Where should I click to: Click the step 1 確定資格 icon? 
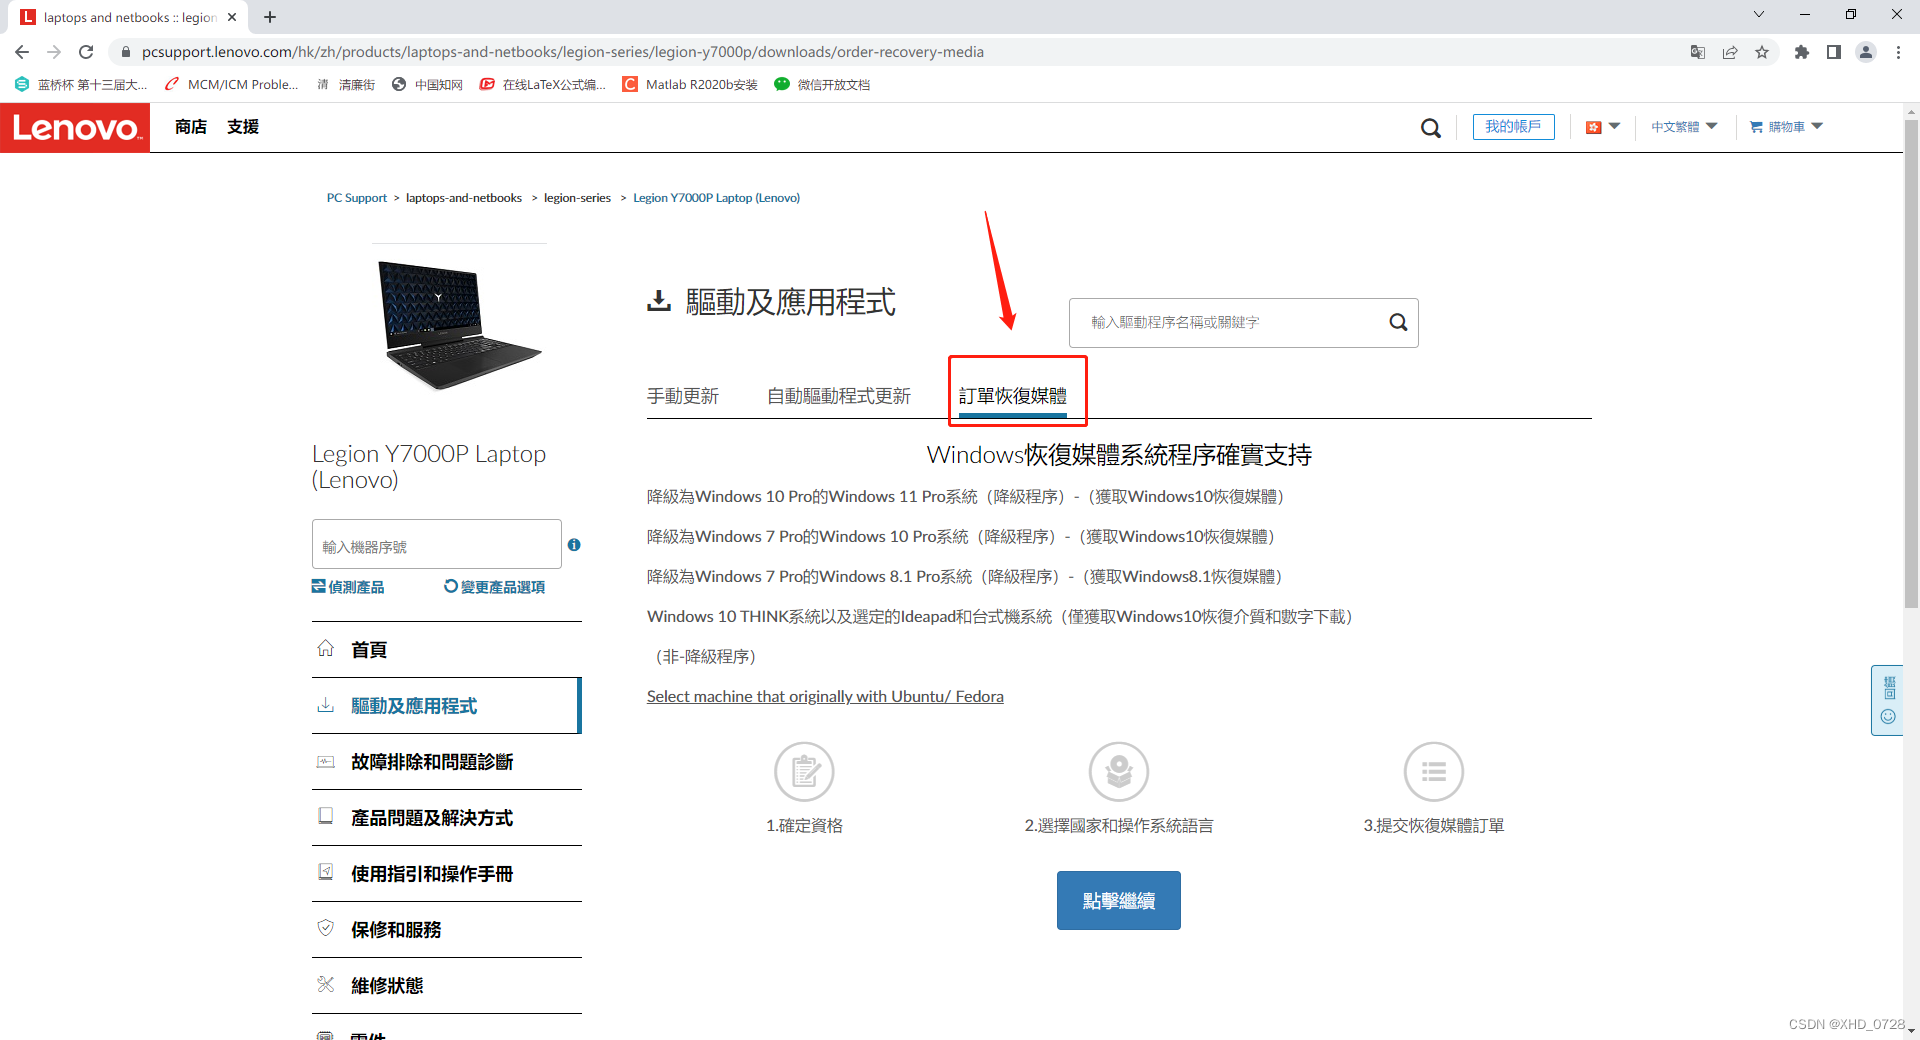[804, 772]
